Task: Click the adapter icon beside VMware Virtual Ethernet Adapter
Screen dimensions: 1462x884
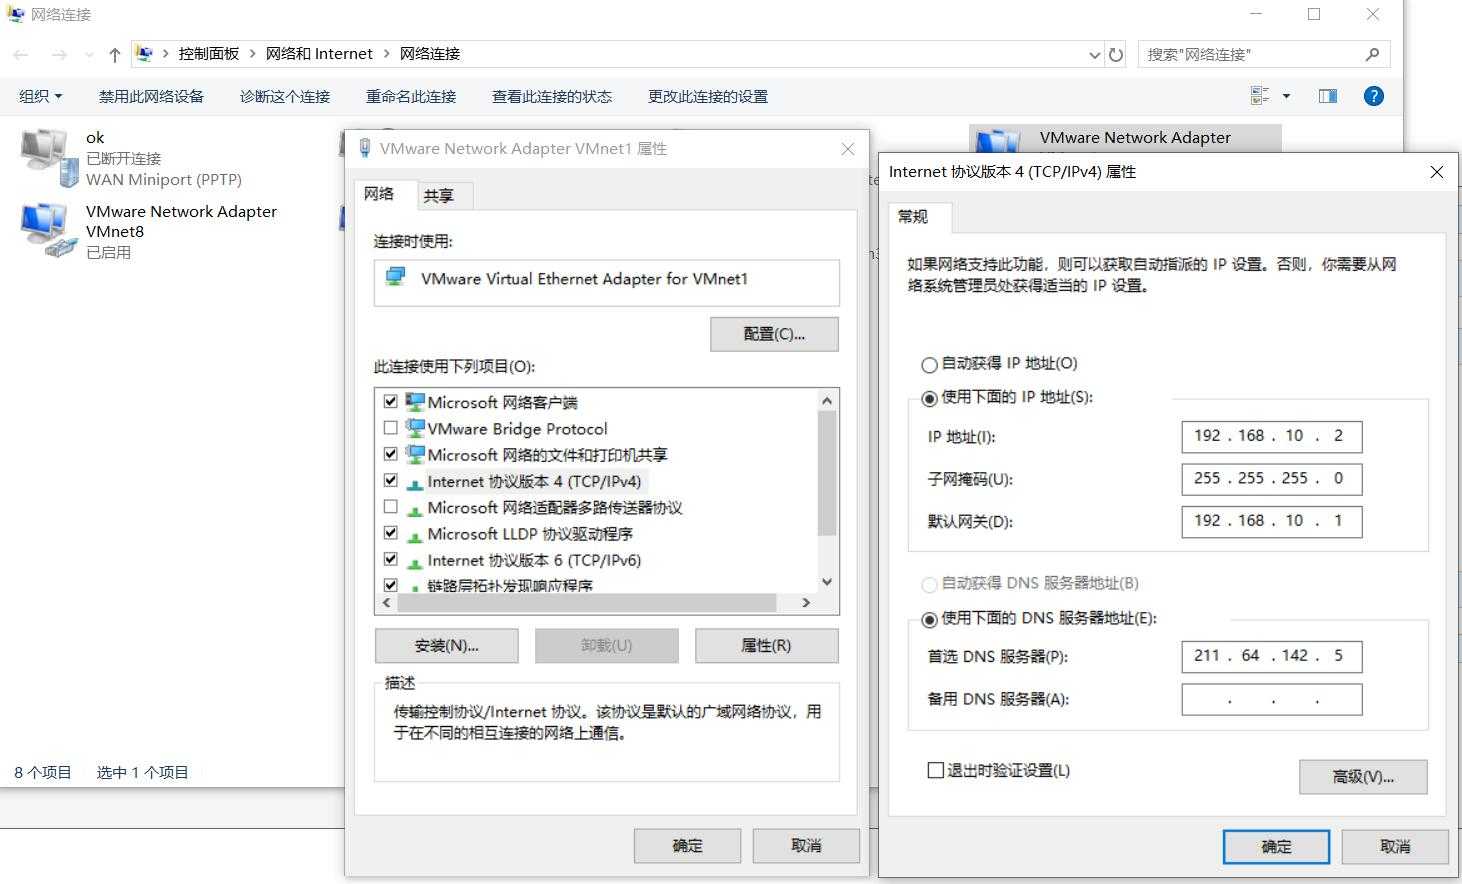Action: 396,278
